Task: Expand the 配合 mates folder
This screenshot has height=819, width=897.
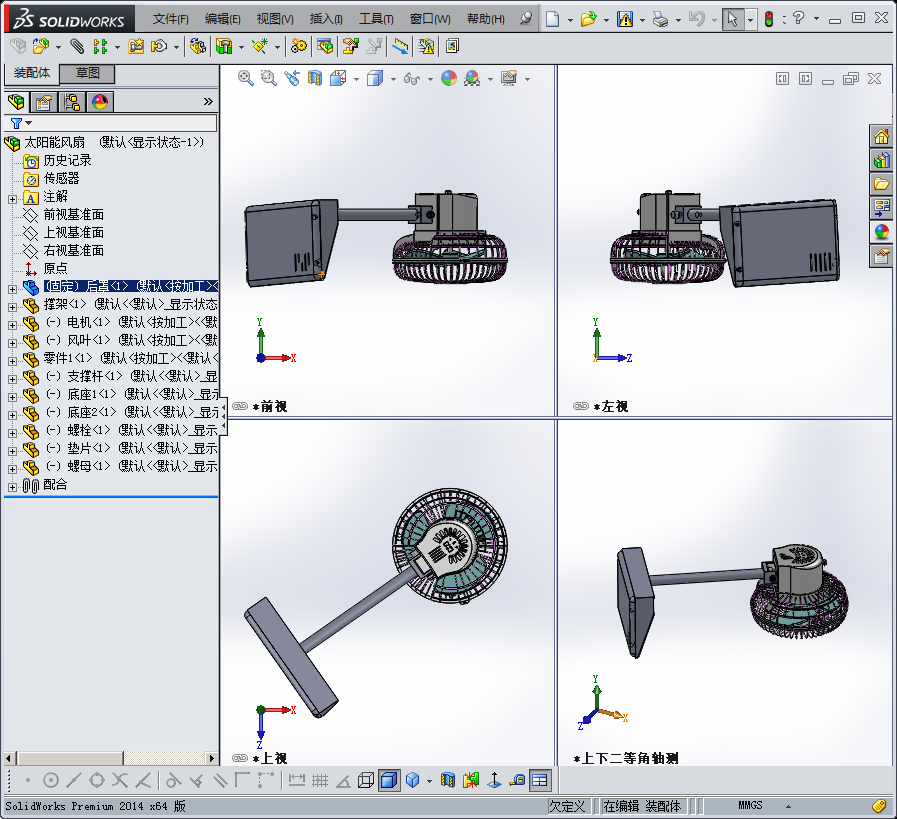Action: (x=13, y=487)
